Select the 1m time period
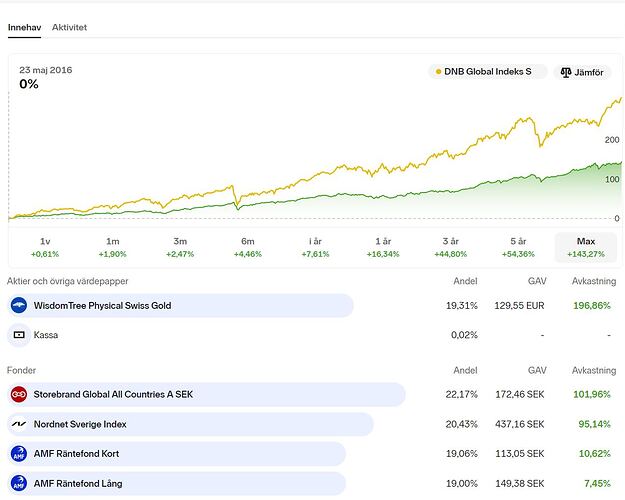Image resolution: width=625 pixels, height=500 pixels. click(113, 247)
